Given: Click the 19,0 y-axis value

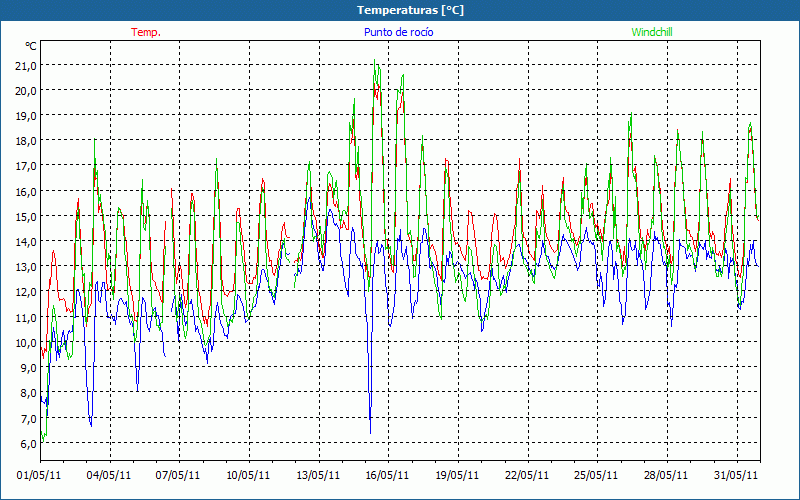Looking at the screenshot, I should pyautogui.click(x=26, y=116).
